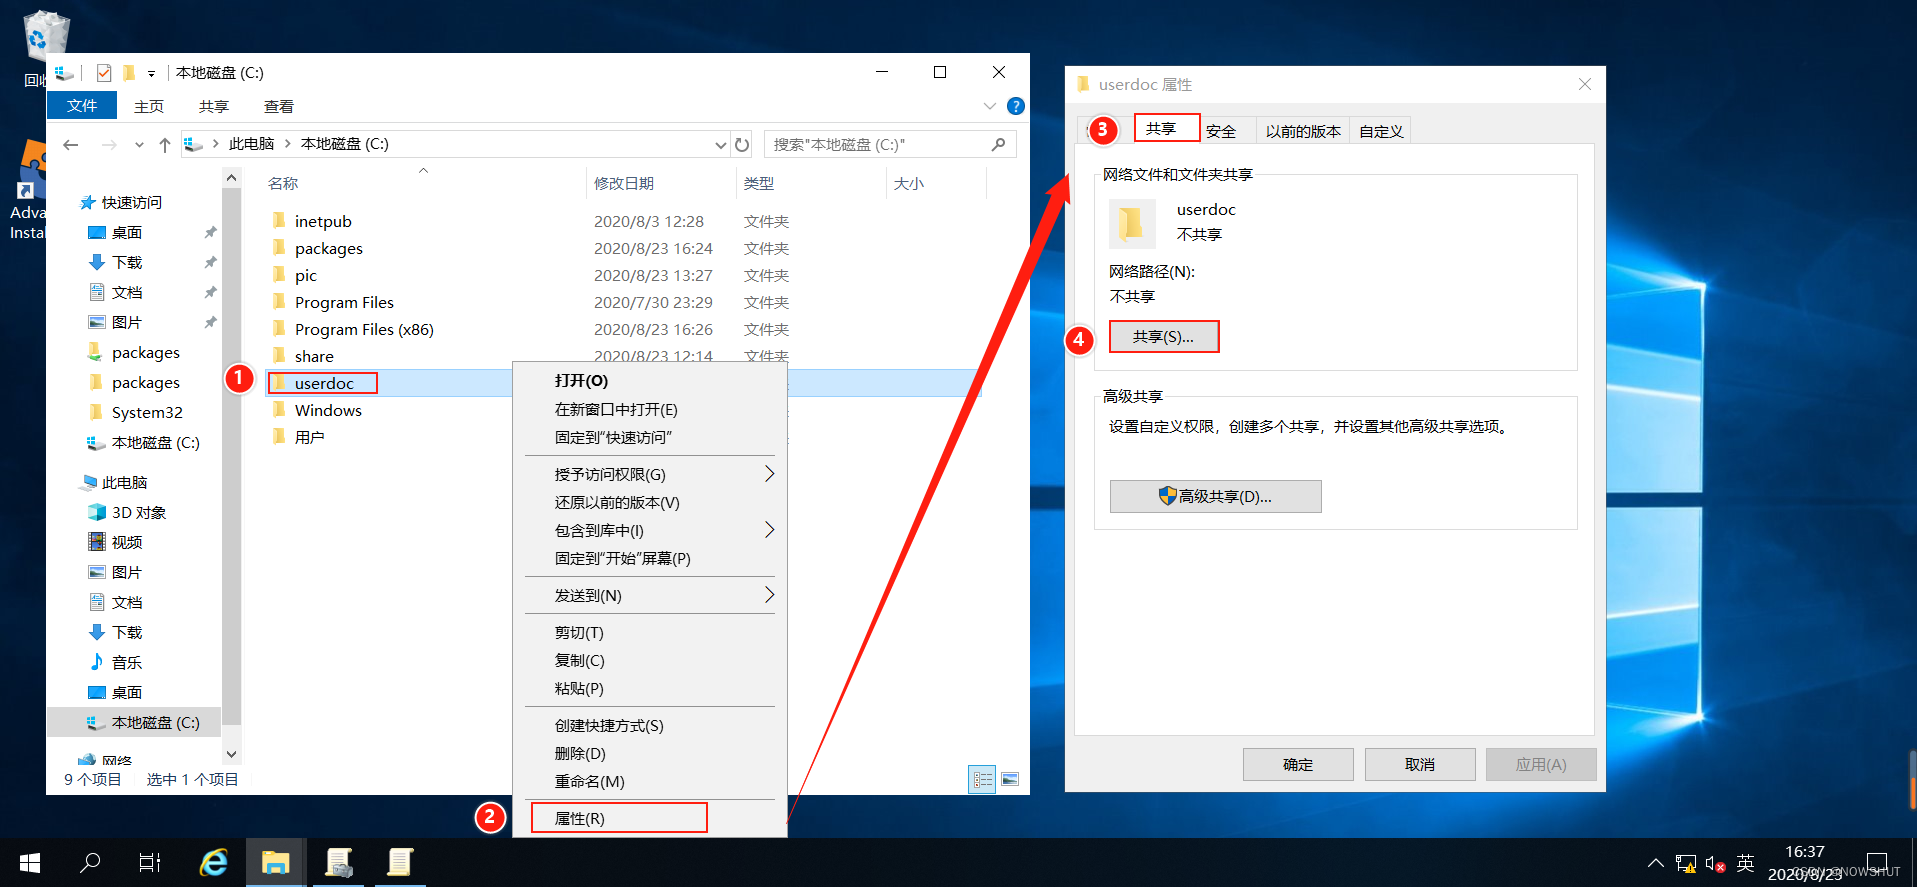Click the new folder icon in the title bar

(x=128, y=73)
